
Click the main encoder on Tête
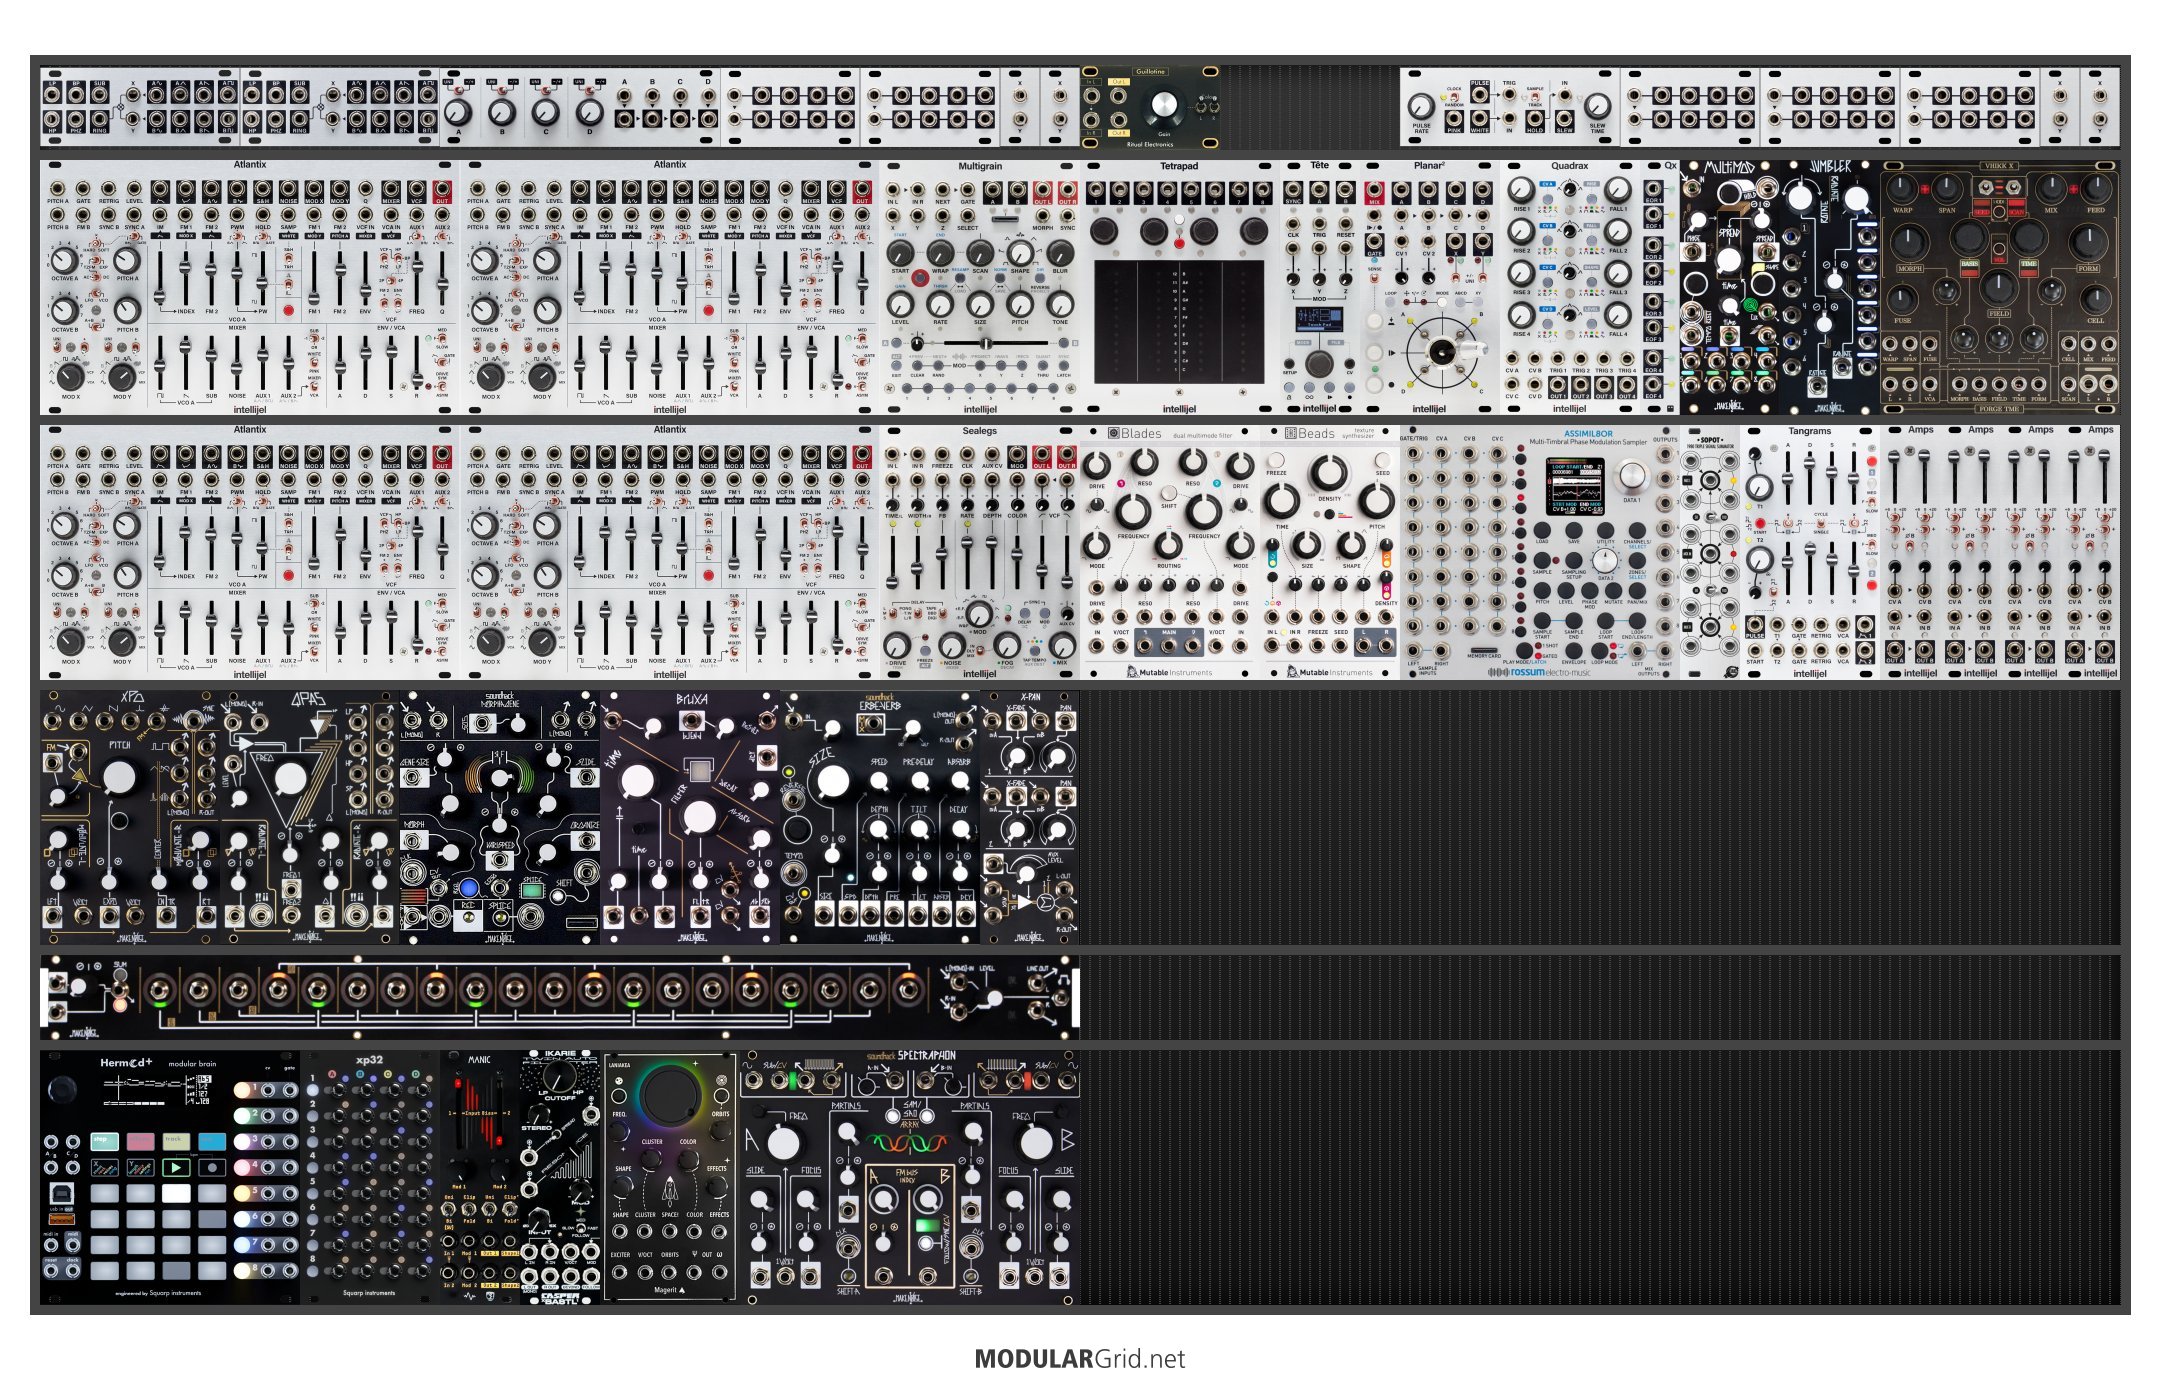coord(1320,364)
